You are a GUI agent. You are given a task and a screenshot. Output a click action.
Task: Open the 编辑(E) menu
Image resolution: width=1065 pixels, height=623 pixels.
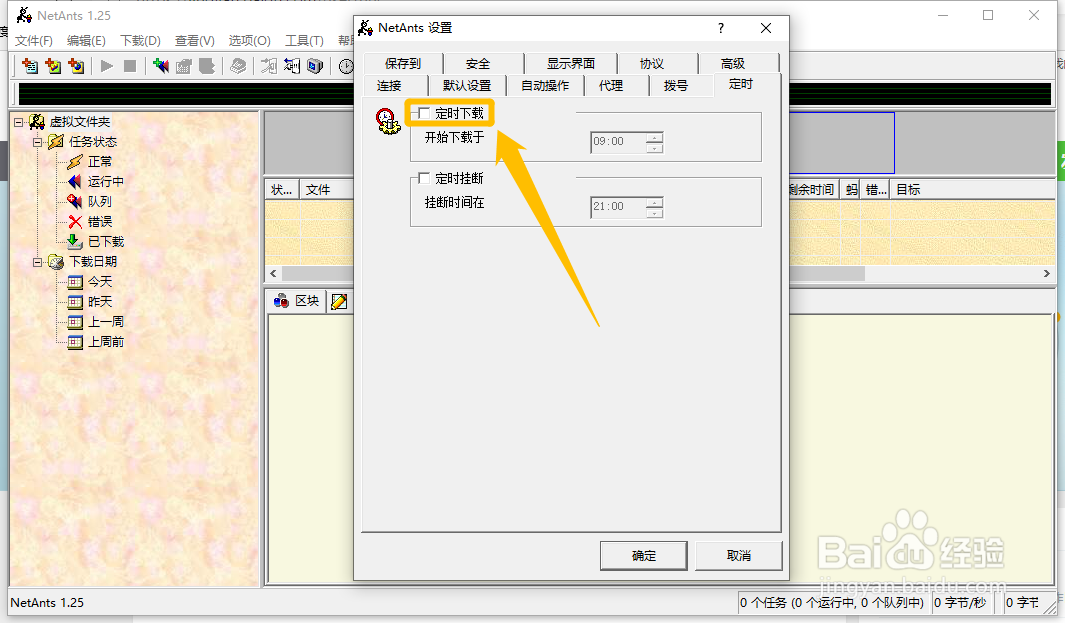86,41
